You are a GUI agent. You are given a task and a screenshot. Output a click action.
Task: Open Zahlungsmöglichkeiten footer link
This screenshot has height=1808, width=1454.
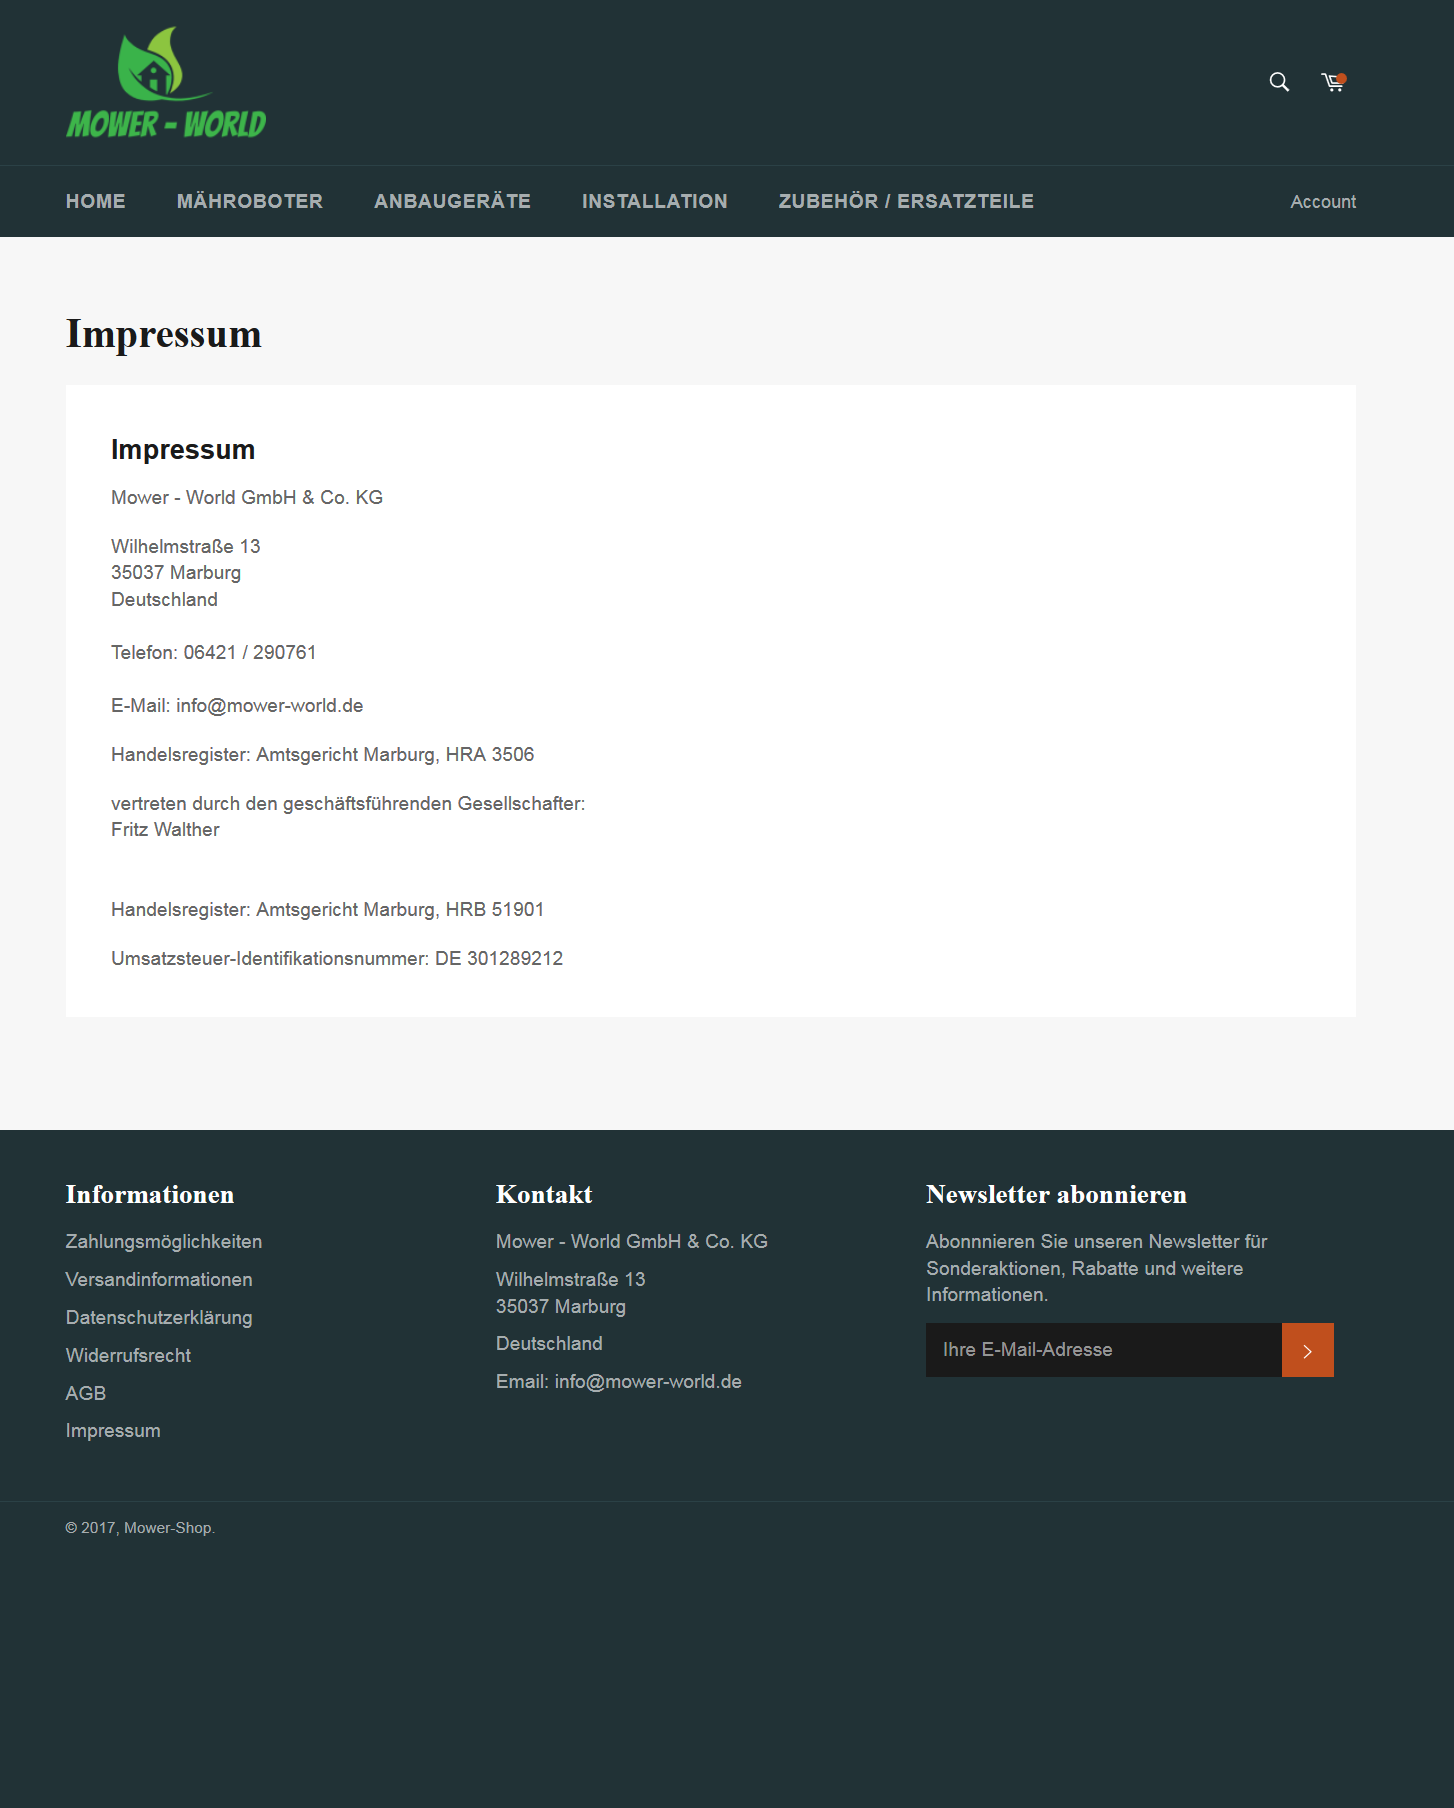pos(164,1242)
